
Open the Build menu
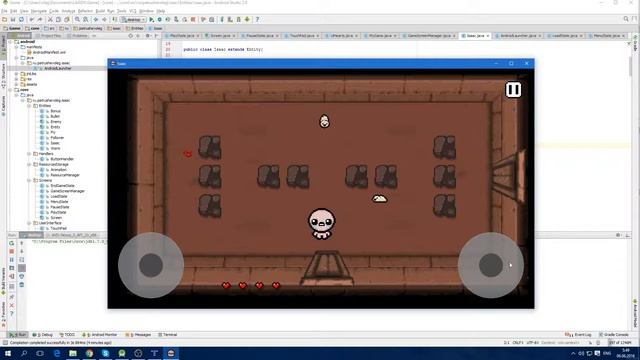100,11
